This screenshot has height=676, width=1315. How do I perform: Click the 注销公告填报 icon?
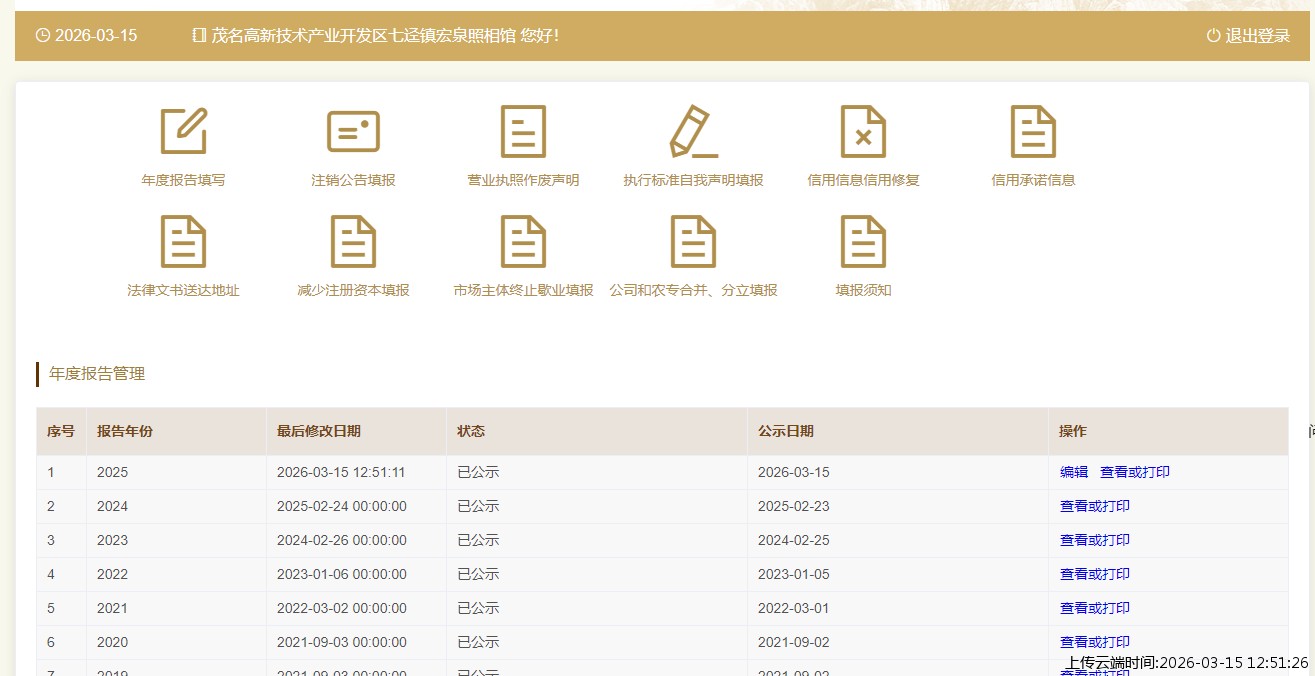click(x=353, y=132)
